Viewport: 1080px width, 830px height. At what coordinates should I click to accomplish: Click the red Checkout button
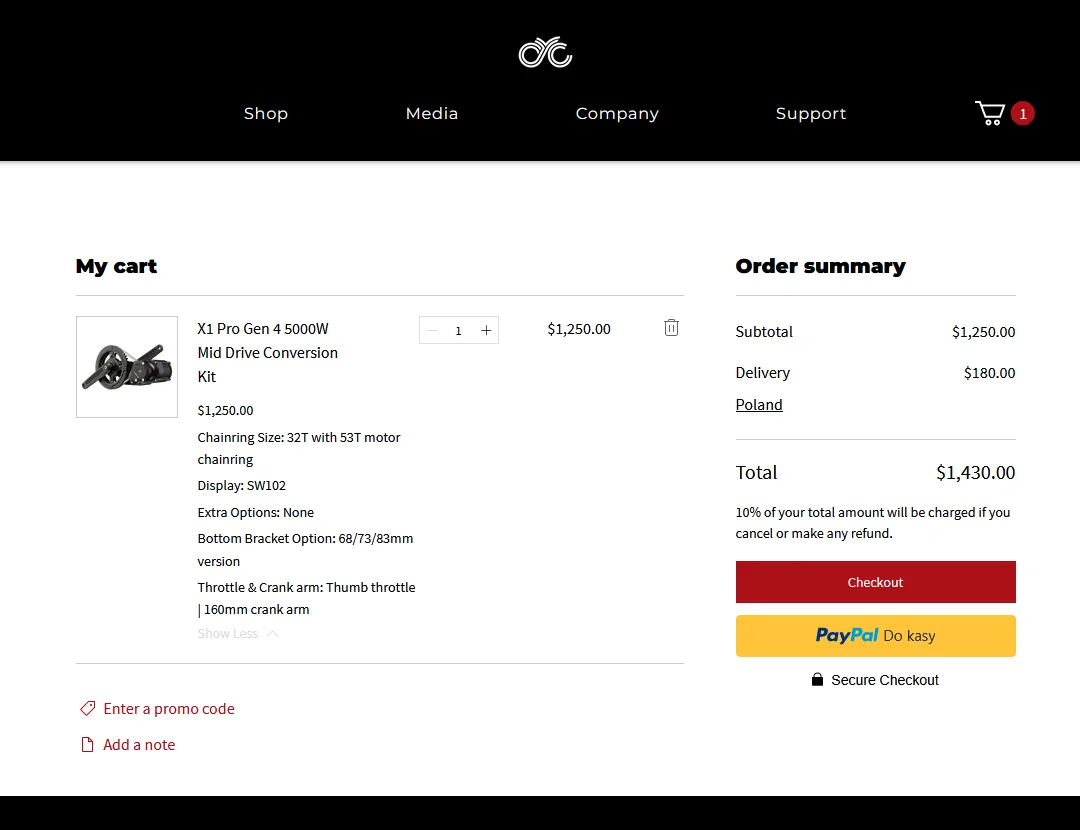pyautogui.click(x=875, y=582)
